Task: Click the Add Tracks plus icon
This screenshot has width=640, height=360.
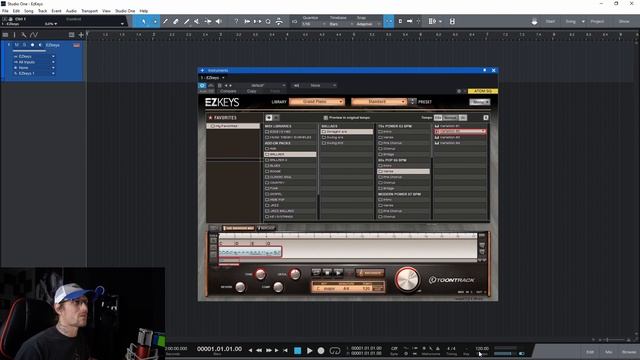Action: [x=81, y=35]
